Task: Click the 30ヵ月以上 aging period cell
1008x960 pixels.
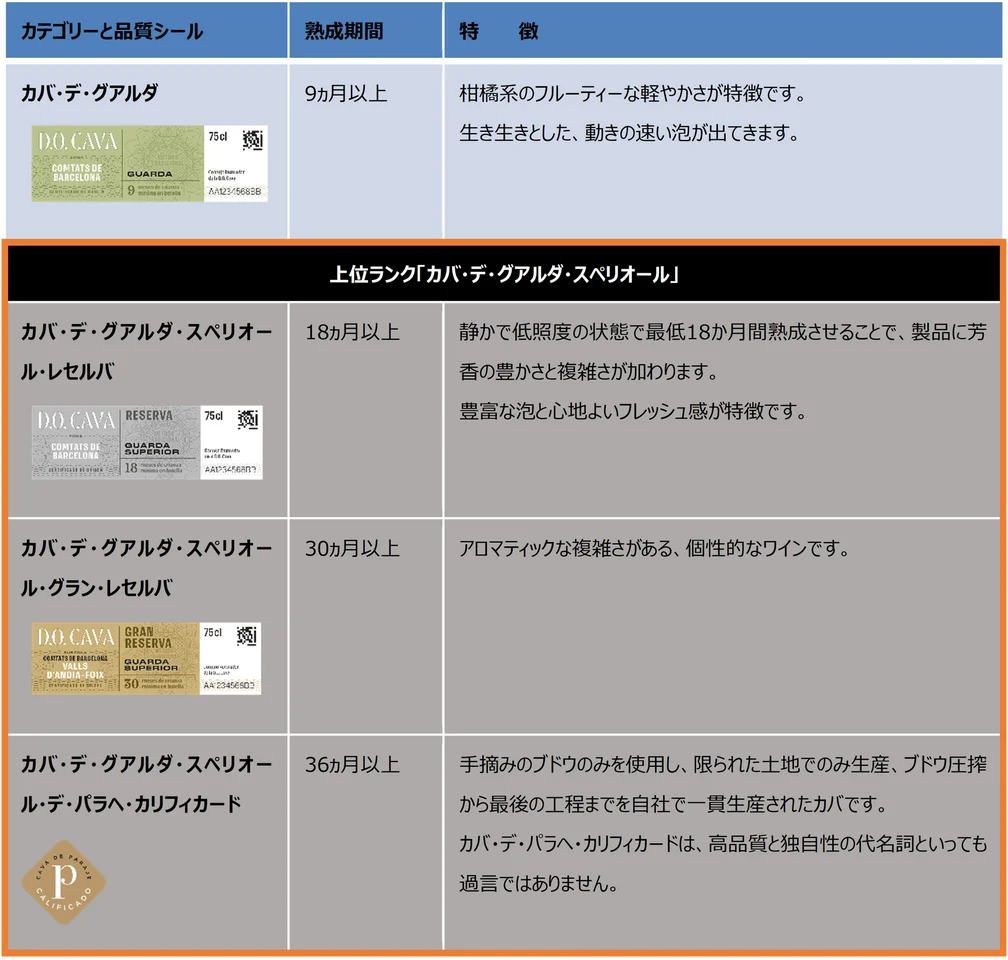Action: (x=351, y=549)
